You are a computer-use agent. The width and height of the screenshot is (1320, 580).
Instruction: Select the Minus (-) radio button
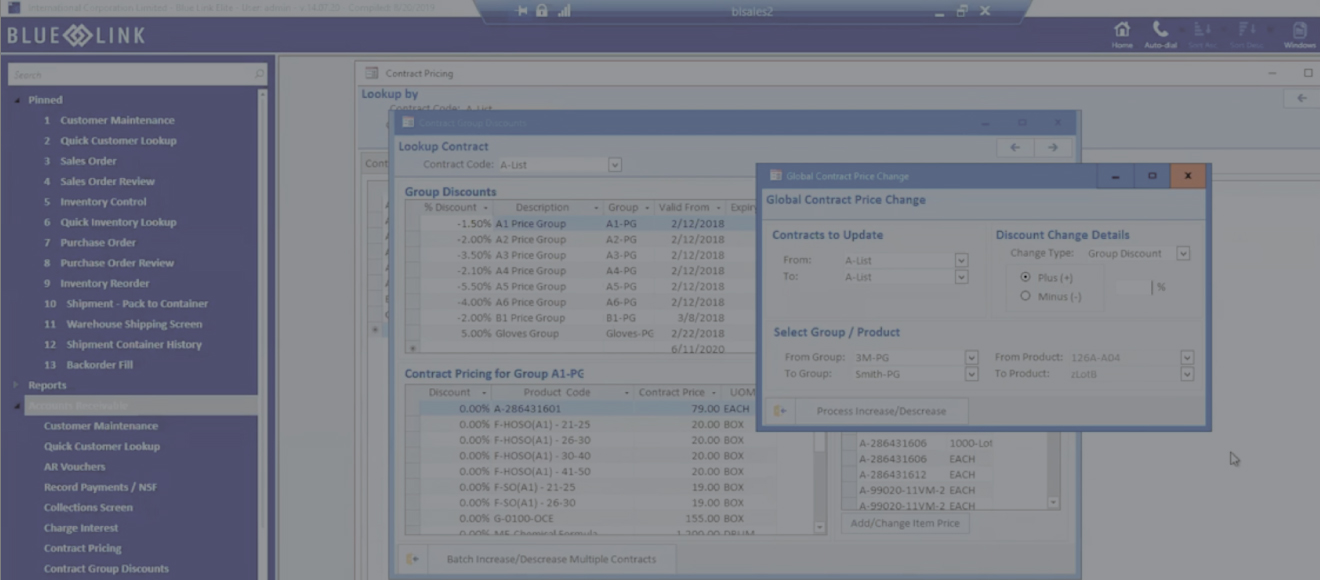click(1025, 296)
